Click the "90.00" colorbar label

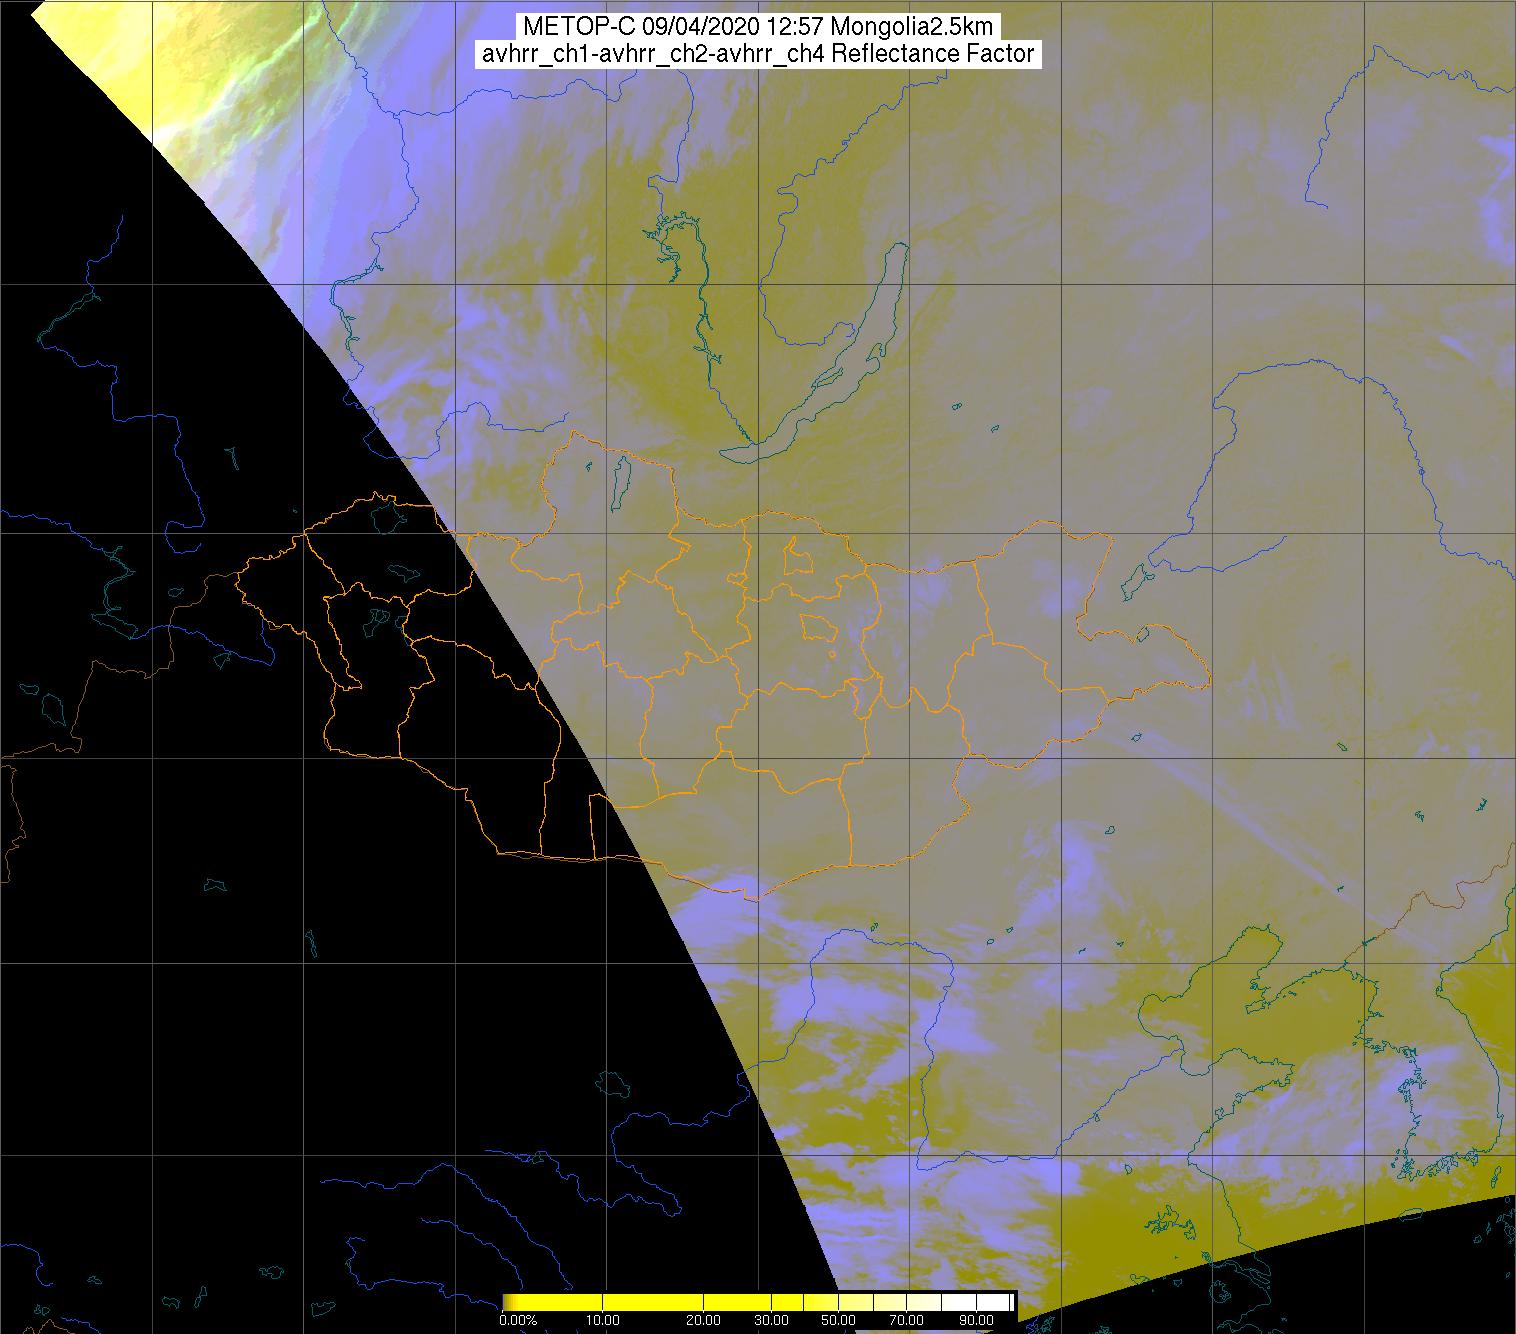pos(976,1321)
